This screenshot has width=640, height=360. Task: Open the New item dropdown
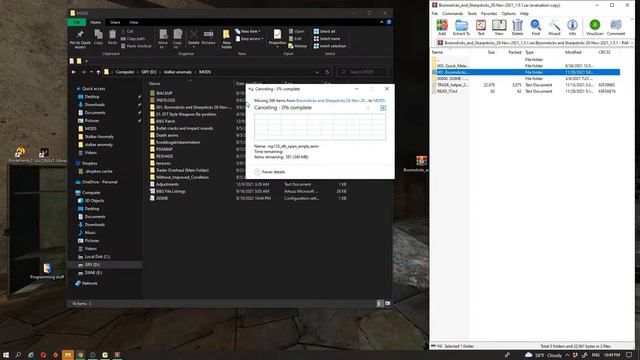click(x=248, y=31)
